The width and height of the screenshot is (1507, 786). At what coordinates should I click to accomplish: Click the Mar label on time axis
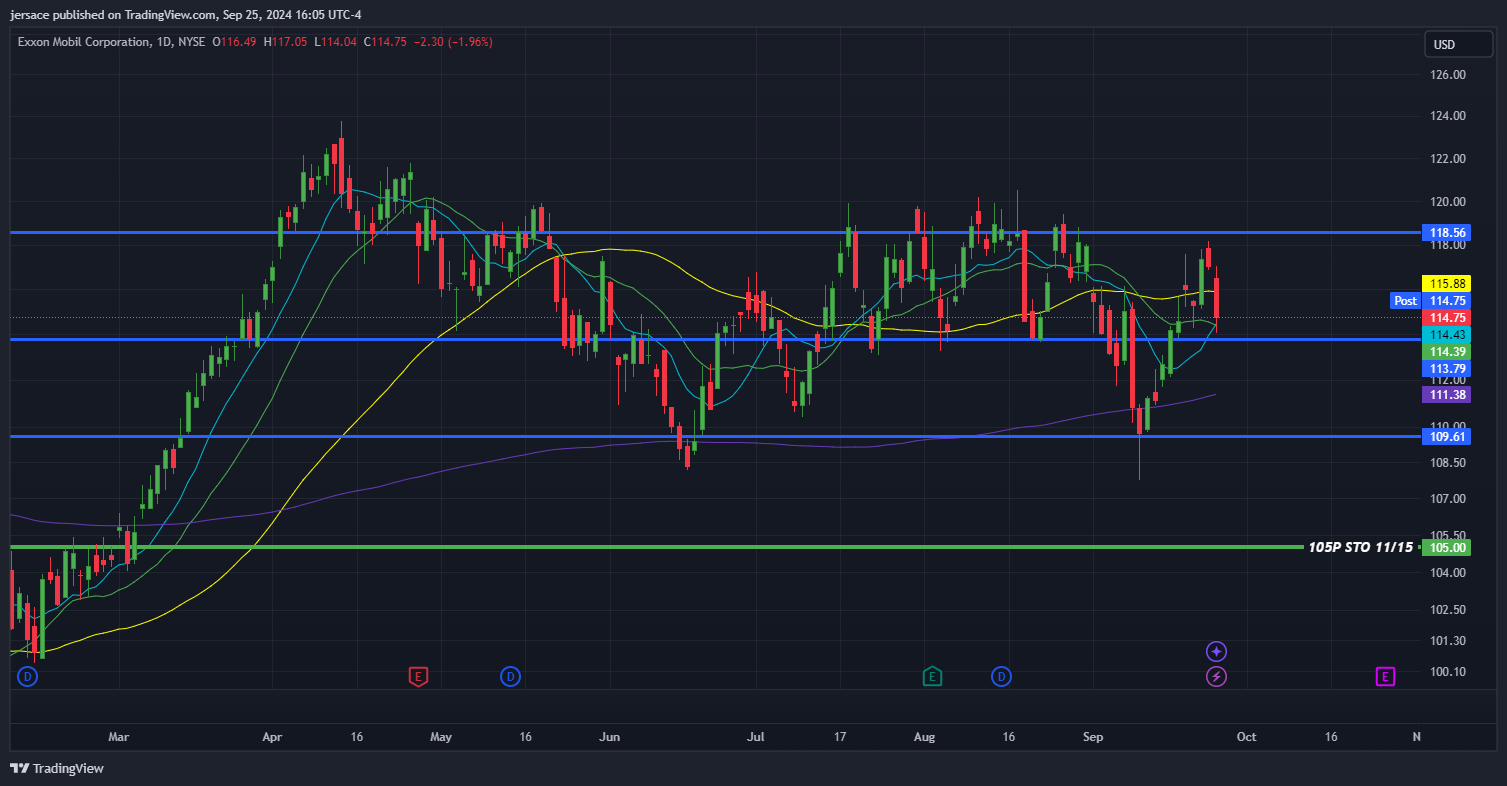[118, 737]
